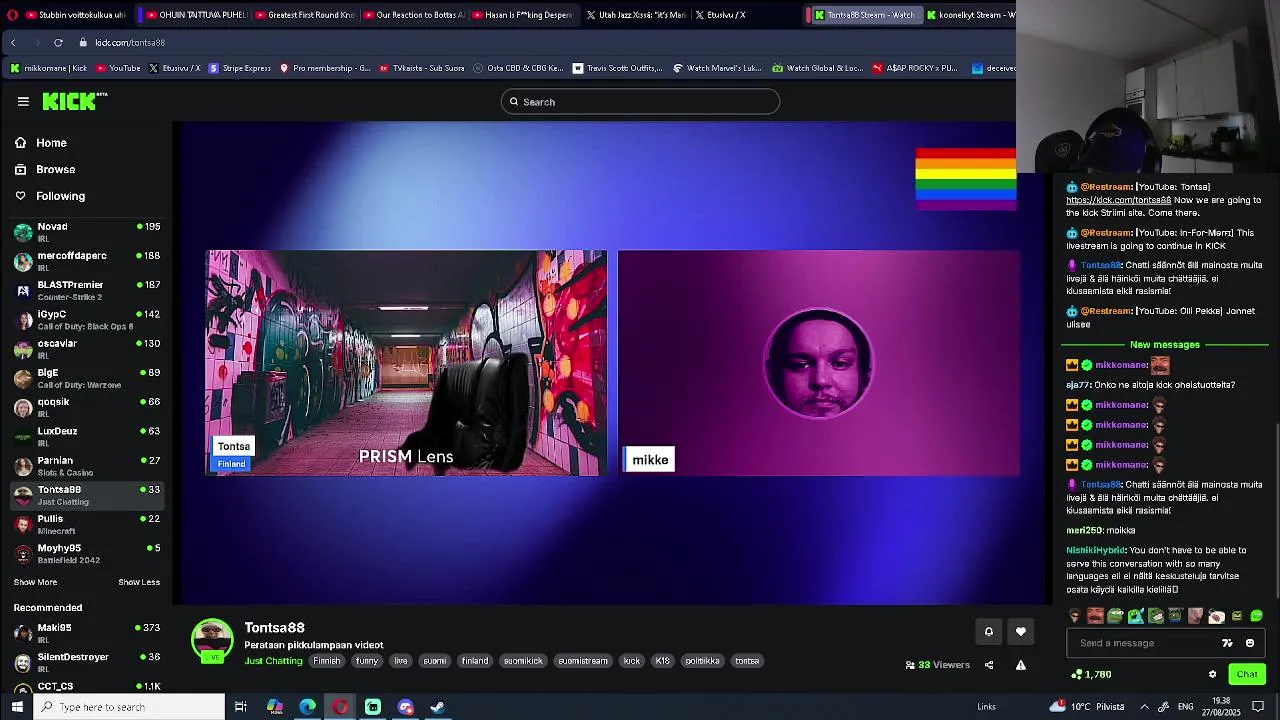Open the Kick hamburger sidebar menu
Screen dimensions: 1280x720
(x=23, y=101)
